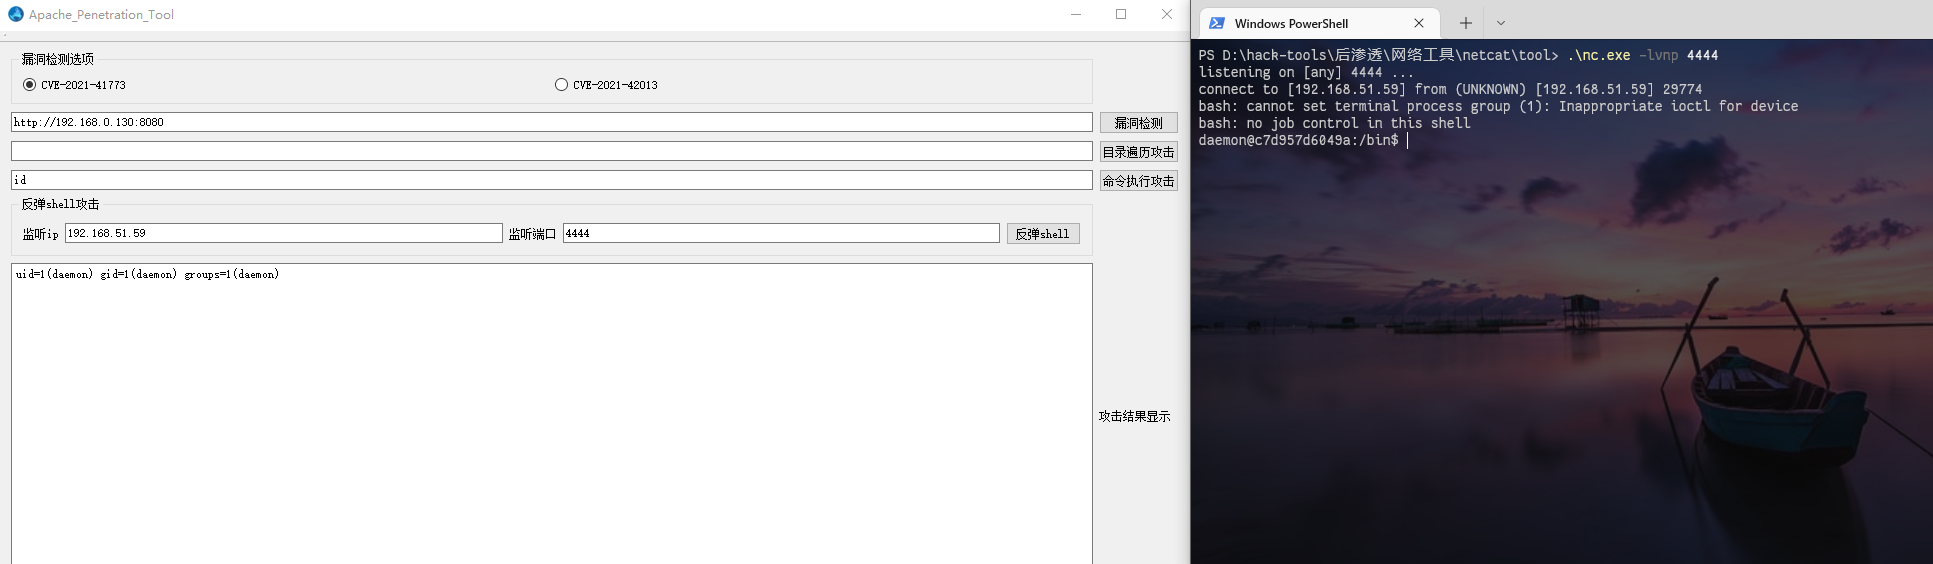
Task: Focus the 监听端口 input field
Action: (x=781, y=233)
